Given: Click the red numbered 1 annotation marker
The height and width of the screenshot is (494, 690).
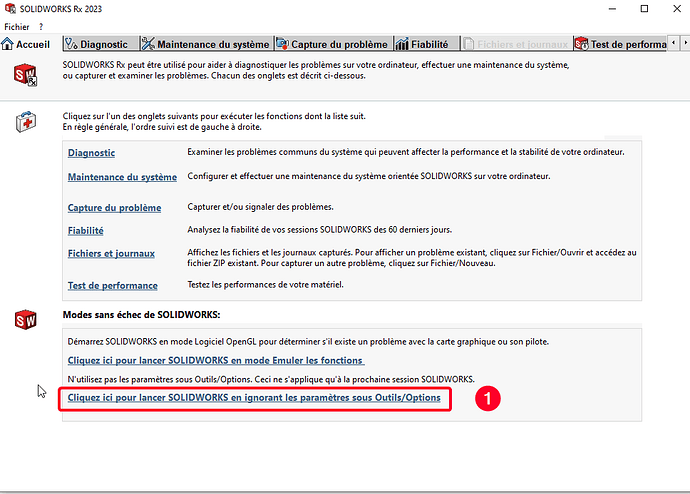Looking at the screenshot, I should coord(487,398).
